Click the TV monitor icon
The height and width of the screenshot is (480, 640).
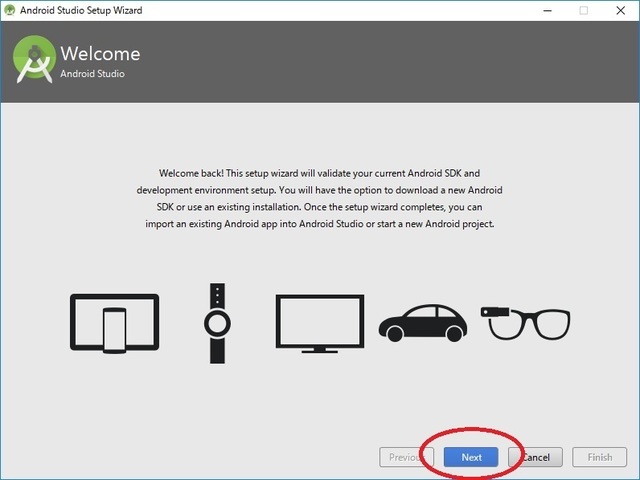pyautogui.click(x=320, y=323)
